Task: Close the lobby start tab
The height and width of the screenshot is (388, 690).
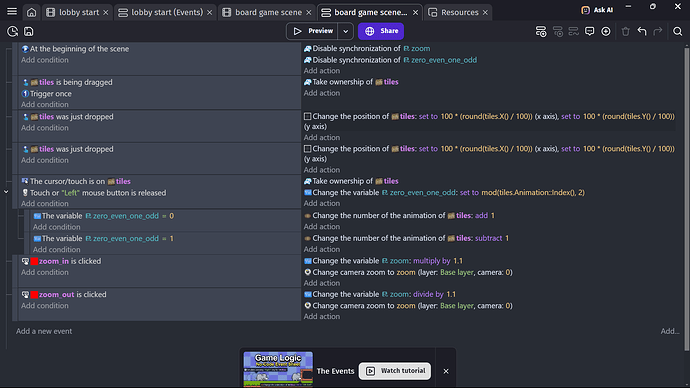Action: [x=106, y=12]
